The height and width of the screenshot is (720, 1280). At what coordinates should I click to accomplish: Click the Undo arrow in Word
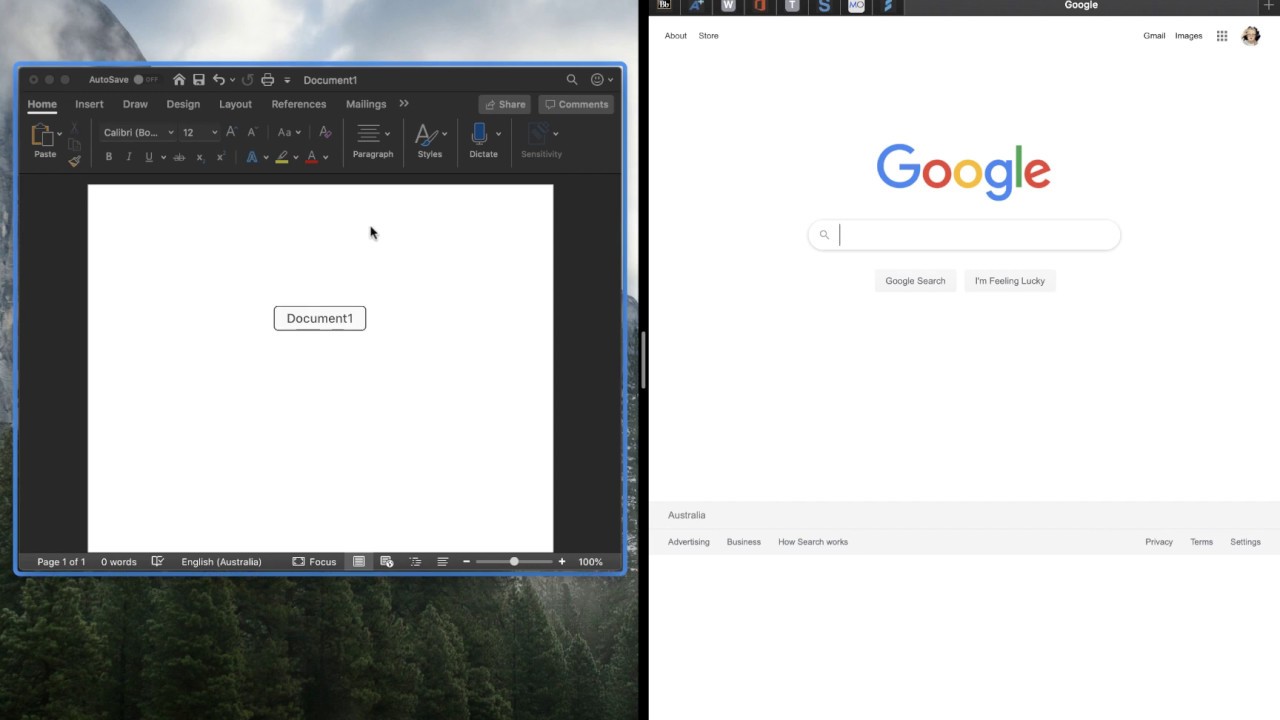click(x=219, y=80)
